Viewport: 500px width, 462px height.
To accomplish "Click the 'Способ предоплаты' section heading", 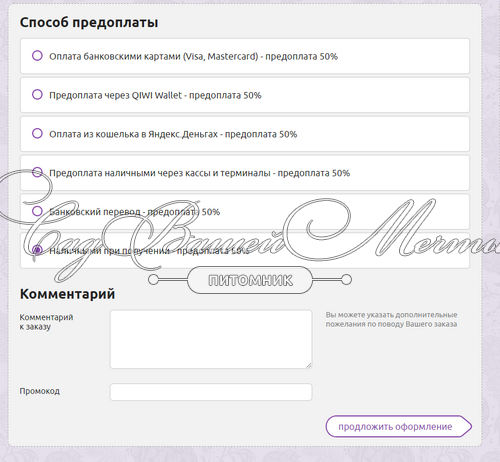I will point(89,23).
